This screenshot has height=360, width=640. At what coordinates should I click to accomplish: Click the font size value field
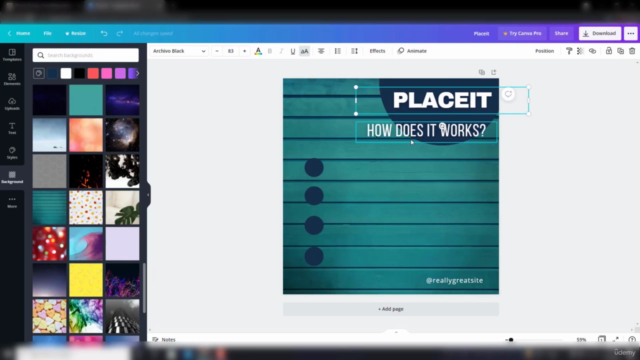pyautogui.click(x=231, y=51)
